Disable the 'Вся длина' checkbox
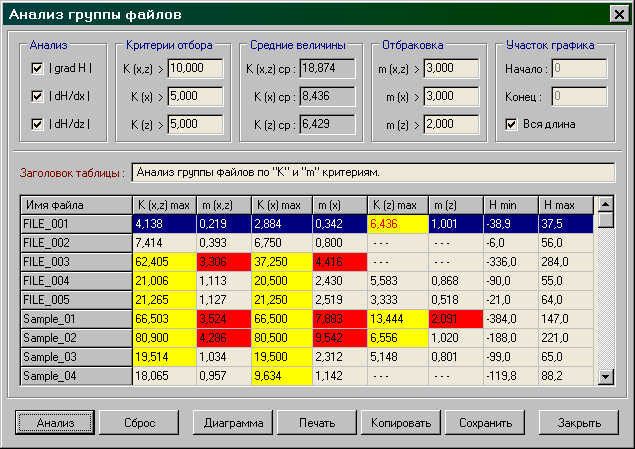The height and width of the screenshot is (449, 635). [512, 124]
